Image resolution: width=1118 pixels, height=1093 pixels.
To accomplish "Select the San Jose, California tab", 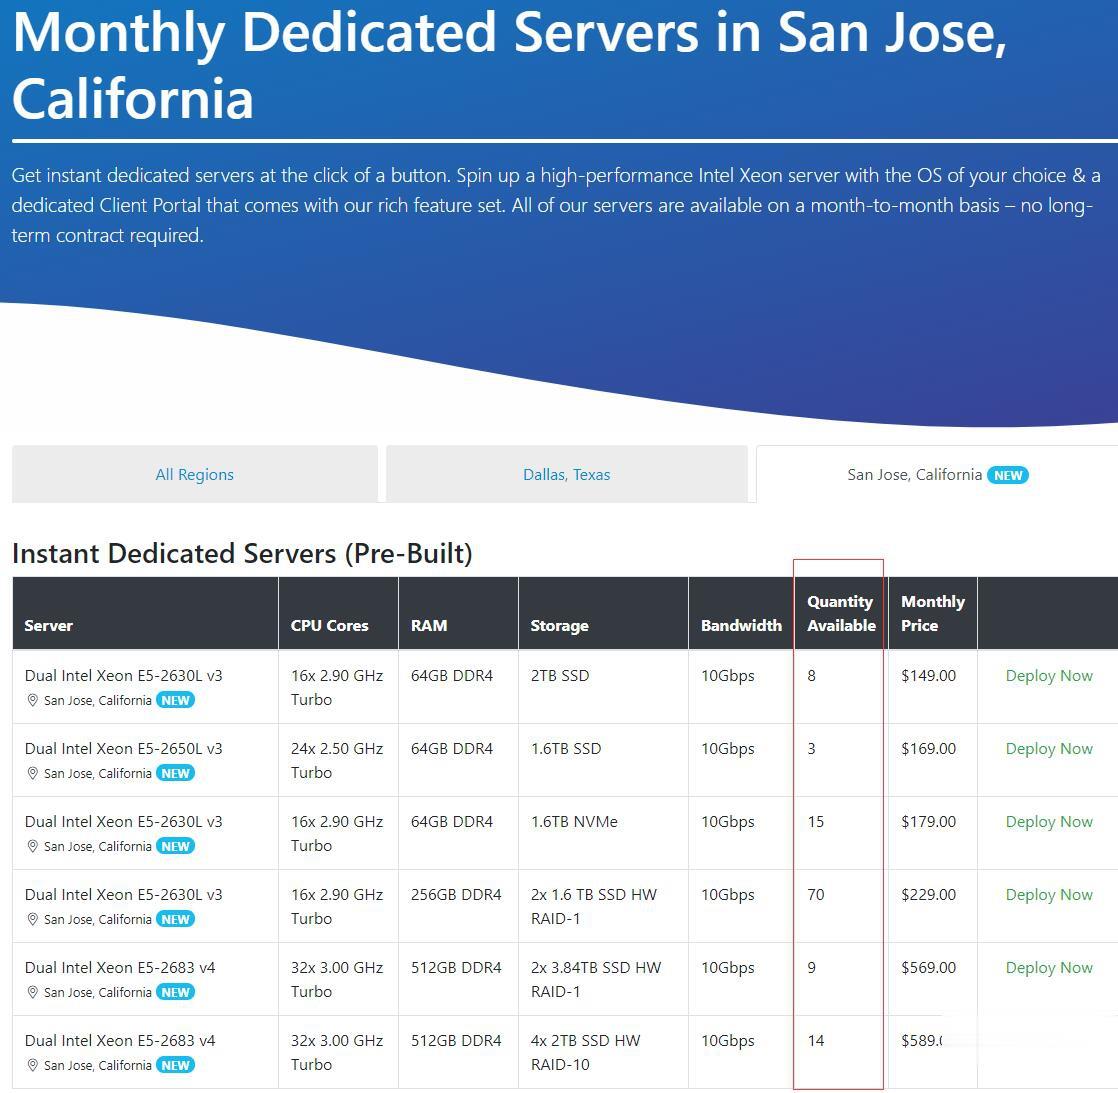I will pos(937,474).
